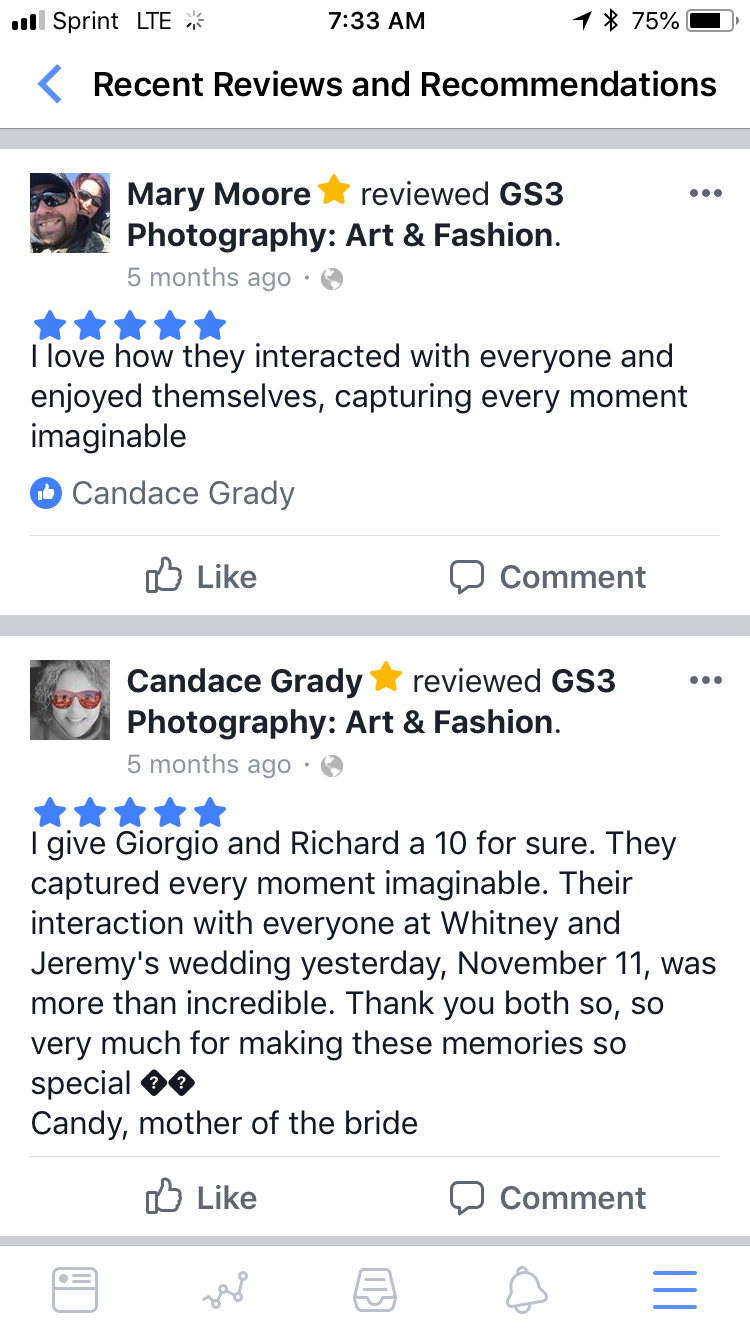Comment on Mary Moore's review

coord(548,577)
